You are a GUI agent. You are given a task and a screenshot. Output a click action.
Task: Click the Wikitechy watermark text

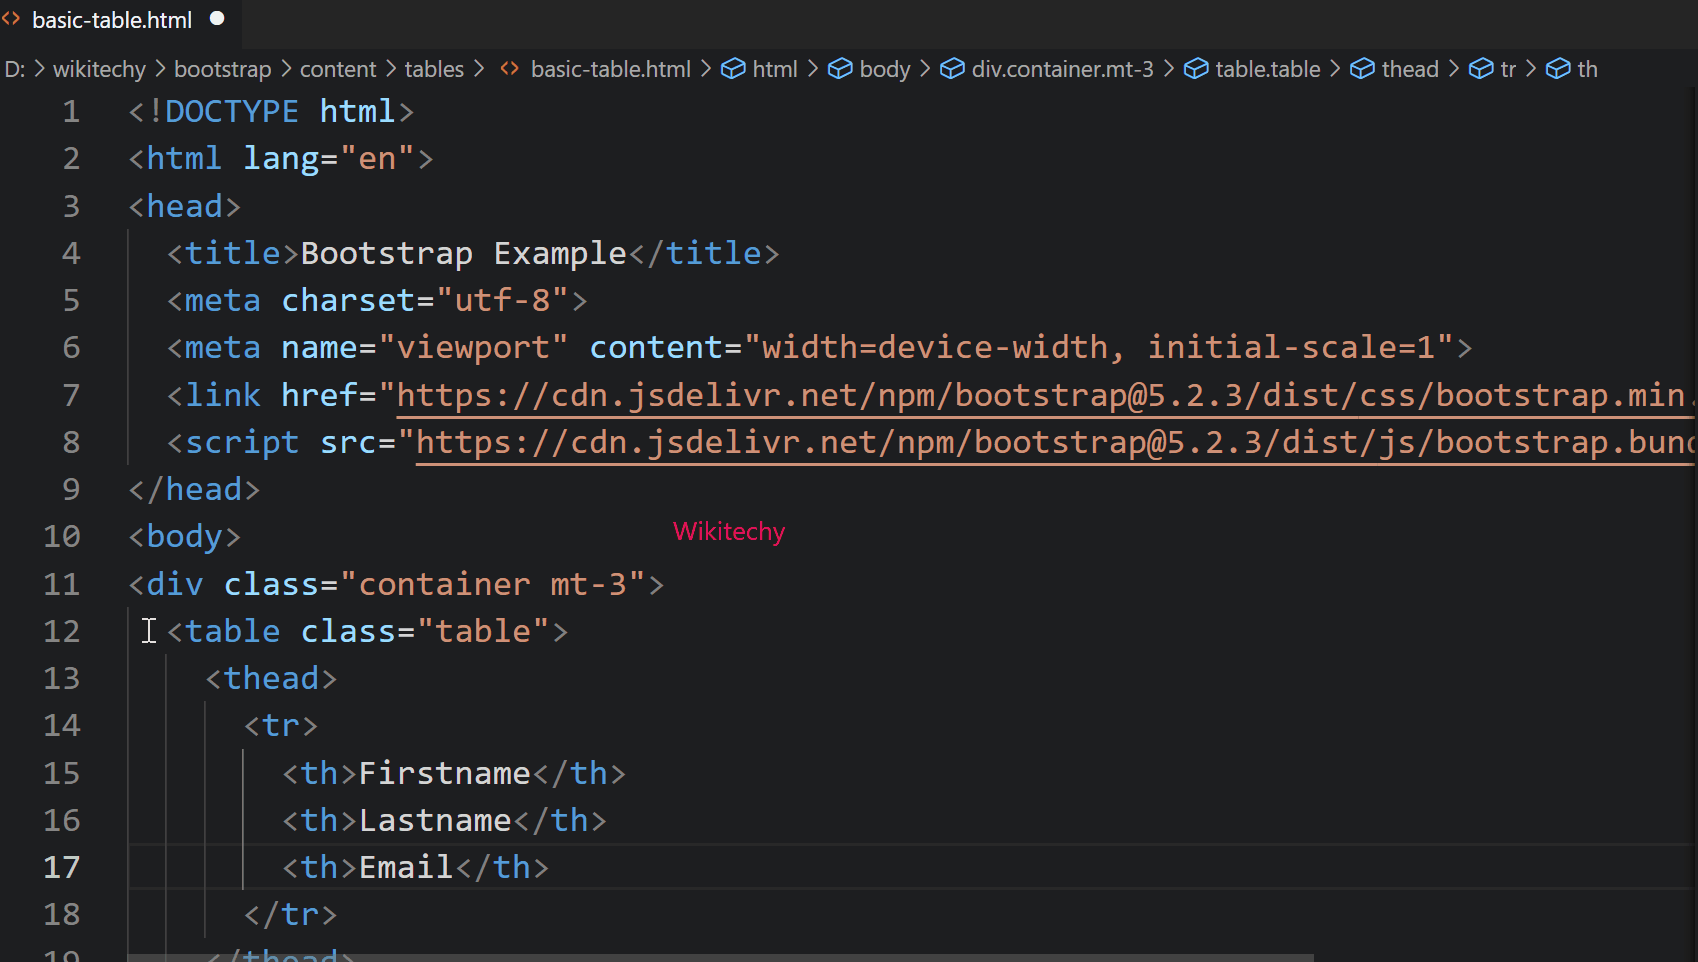click(729, 531)
